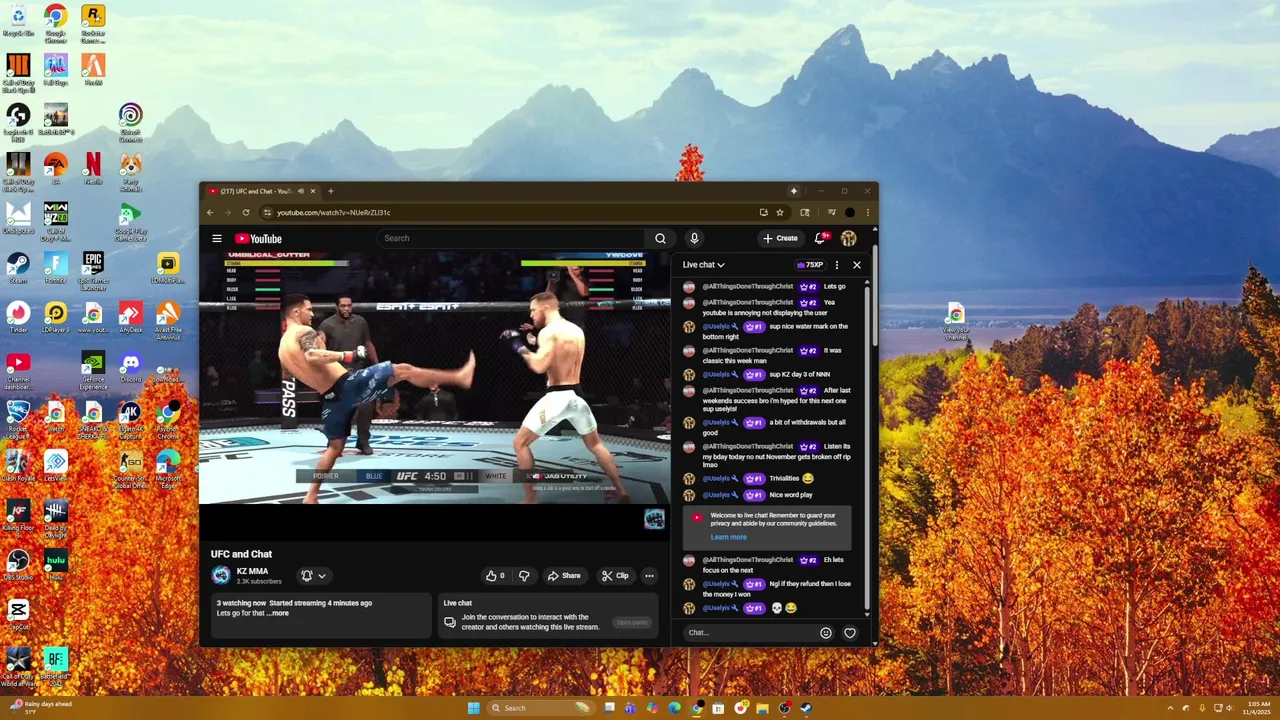Click the Chat message input field

coord(750,633)
